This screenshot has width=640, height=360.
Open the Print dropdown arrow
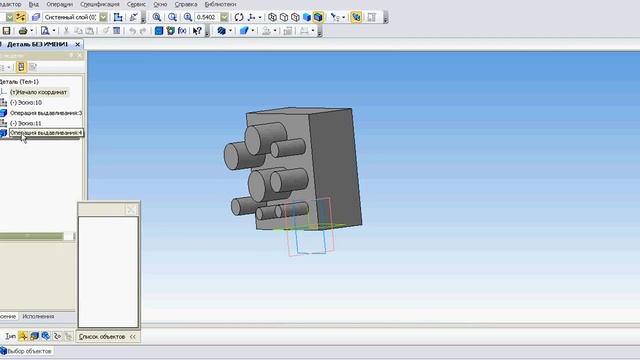(31, 31)
